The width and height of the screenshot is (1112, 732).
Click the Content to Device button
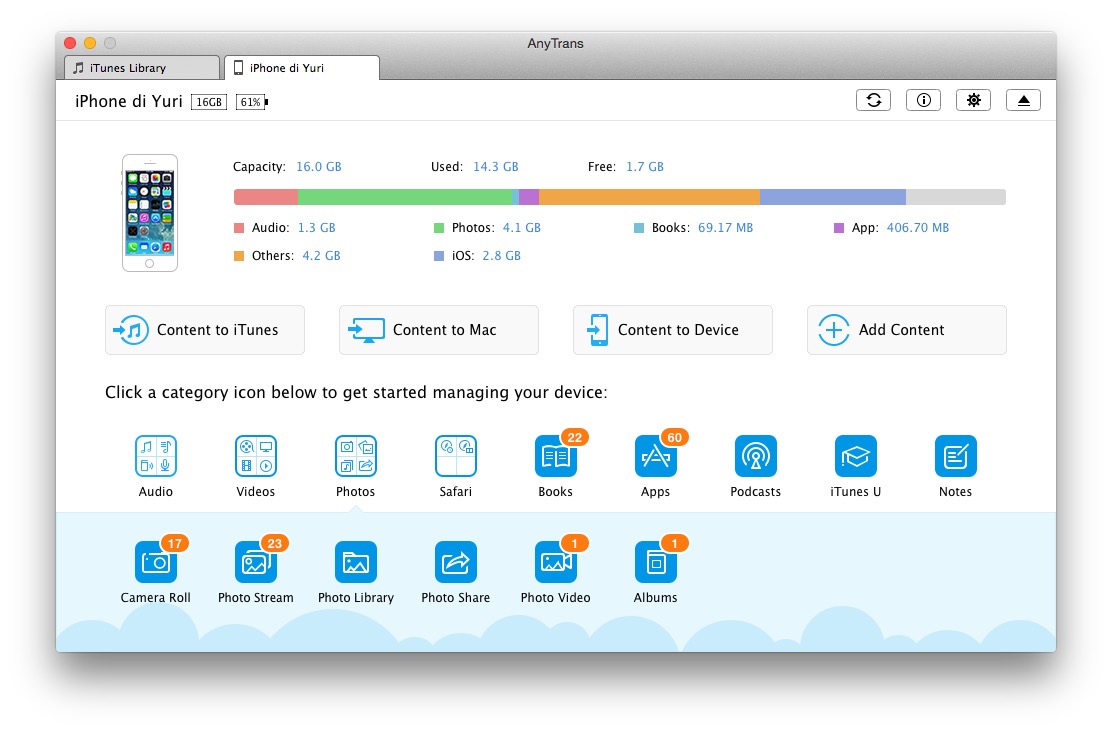(x=673, y=330)
